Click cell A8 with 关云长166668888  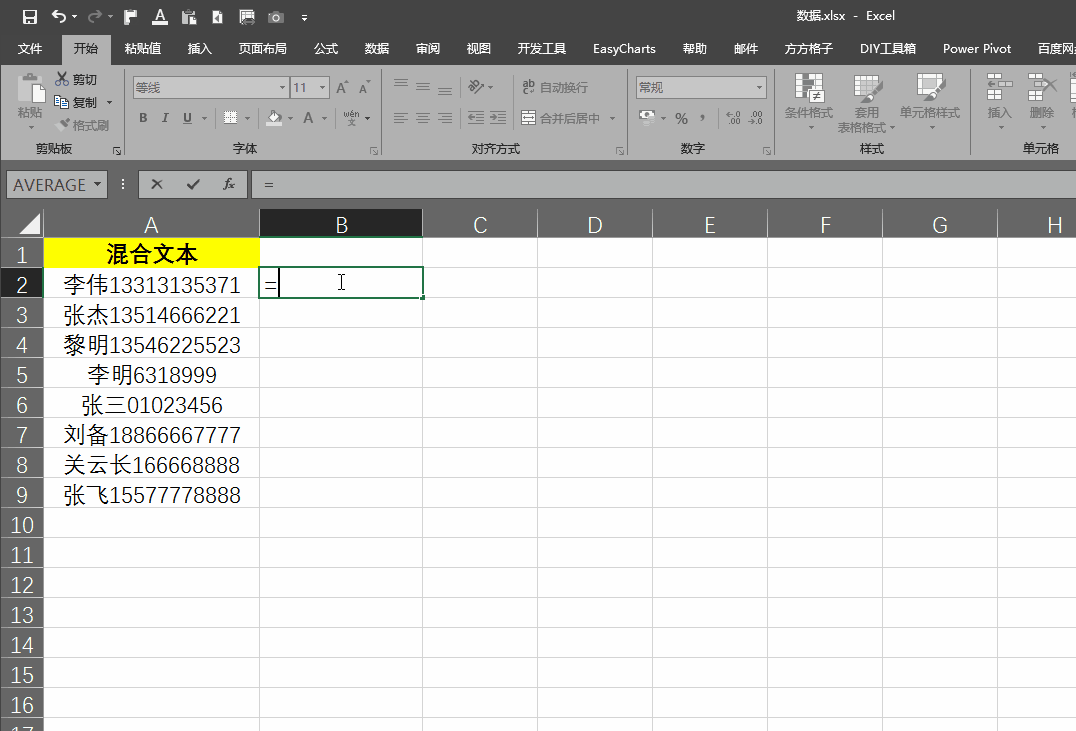[x=152, y=465]
